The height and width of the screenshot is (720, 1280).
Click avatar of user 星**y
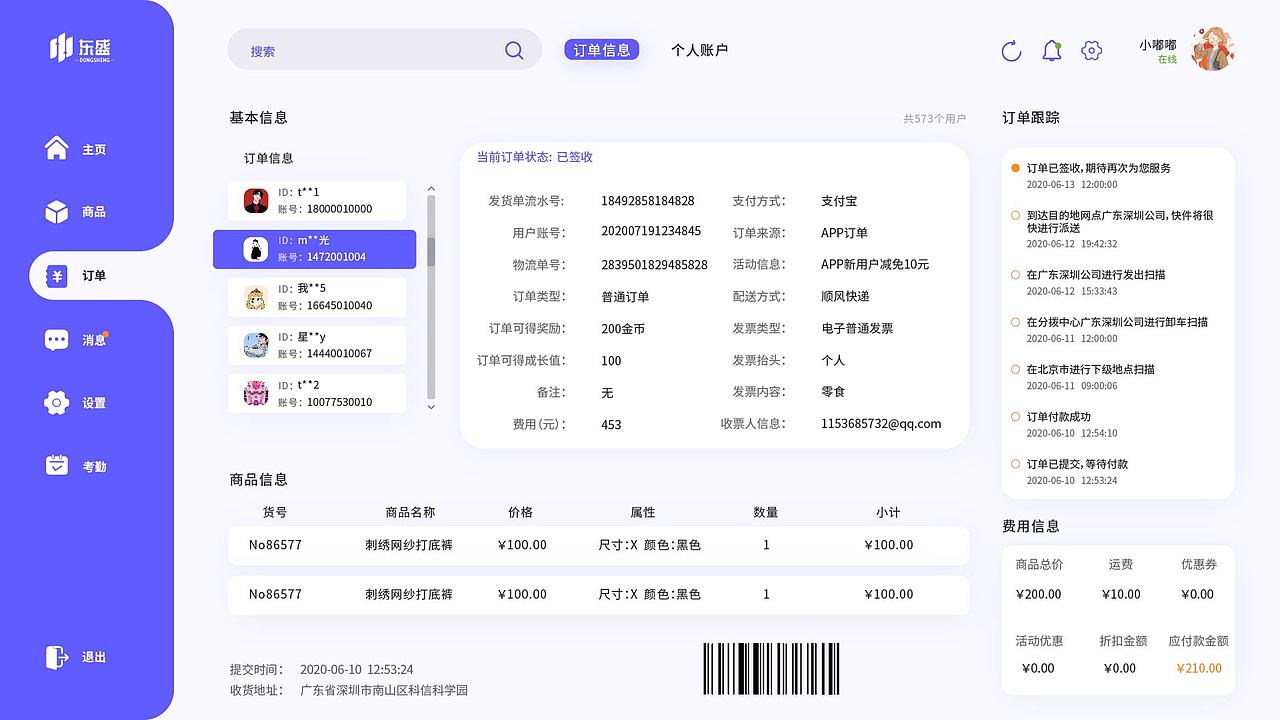256,346
